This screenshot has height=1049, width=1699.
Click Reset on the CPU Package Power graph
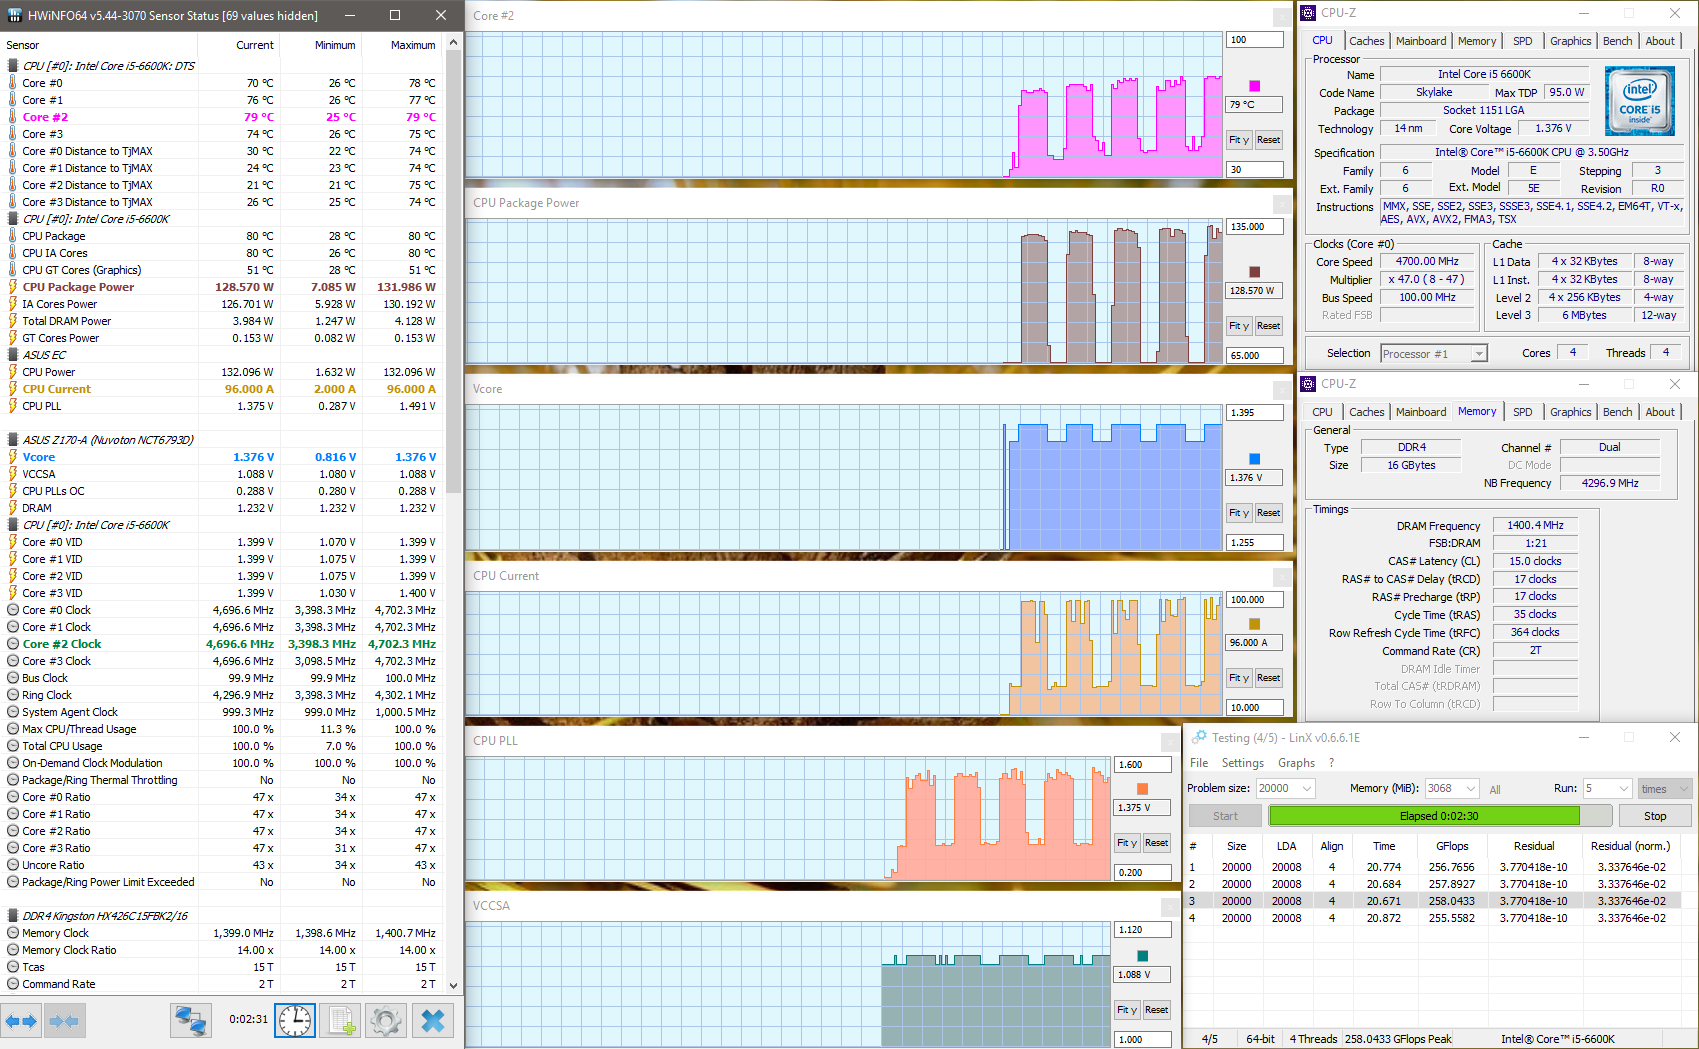1268,326
